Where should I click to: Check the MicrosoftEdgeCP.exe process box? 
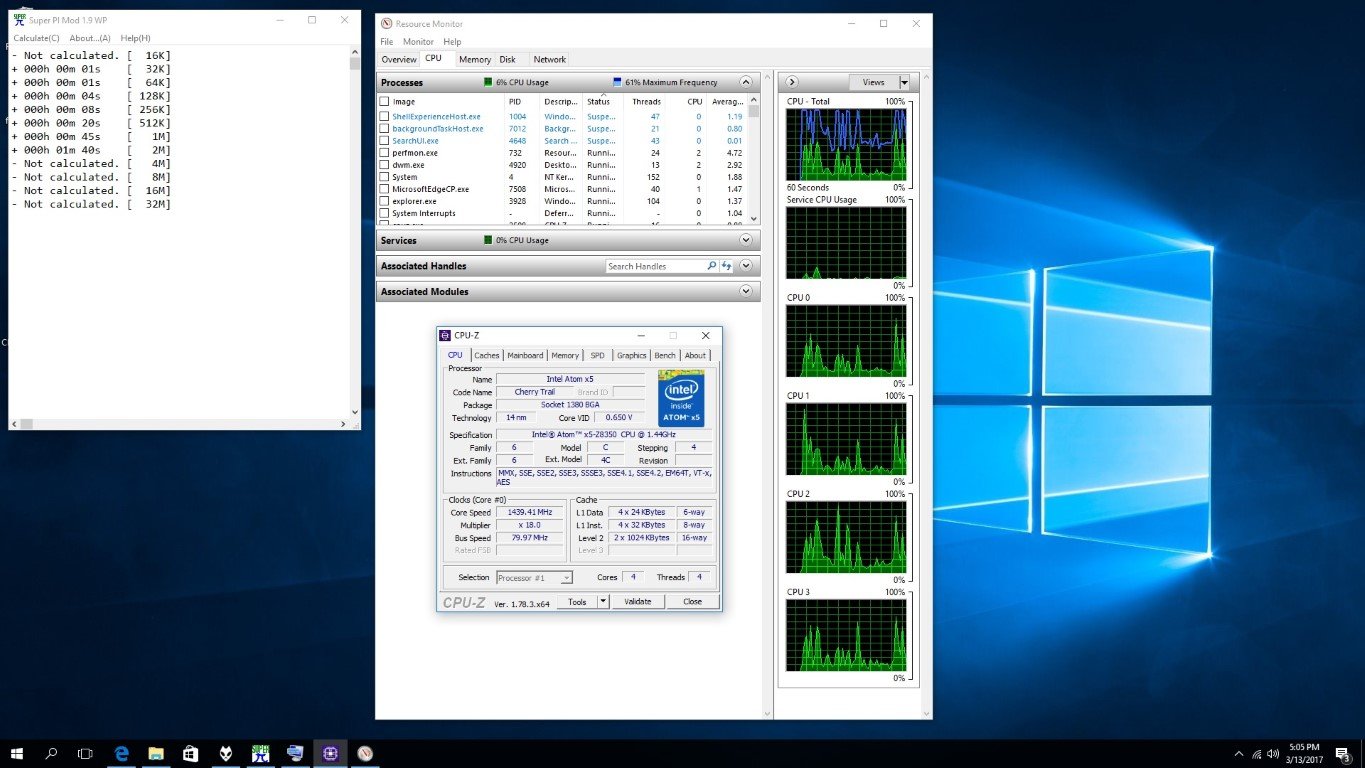click(x=384, y=189)
